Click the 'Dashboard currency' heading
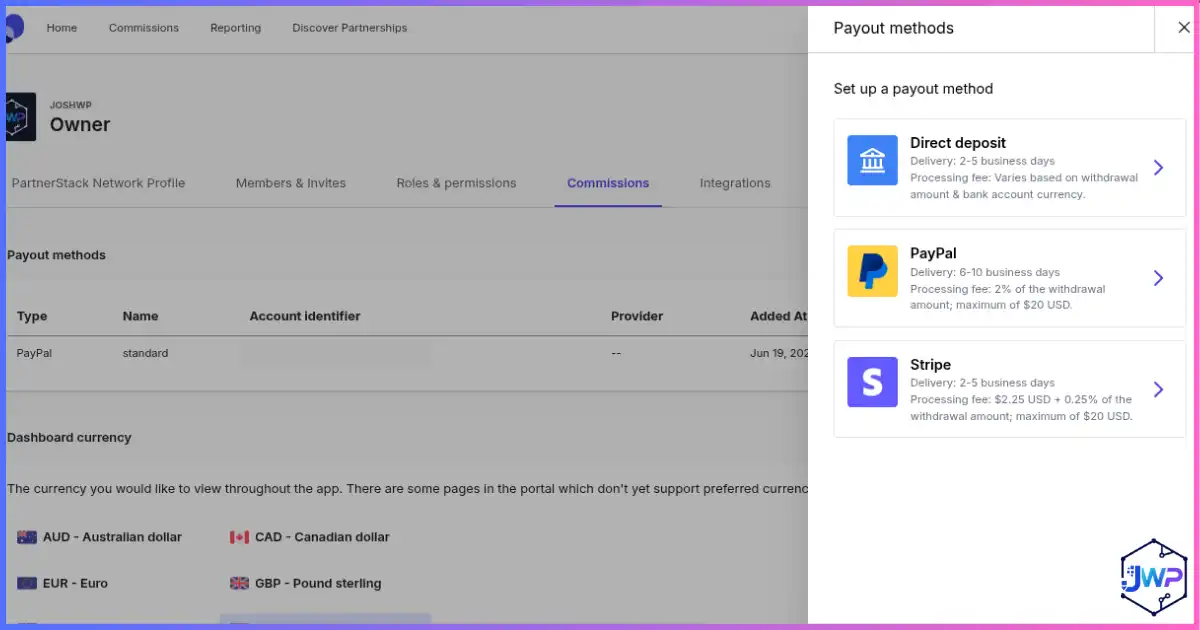Image resolution: width=1200 pixels, height=630 pixels. click(69, 437)
